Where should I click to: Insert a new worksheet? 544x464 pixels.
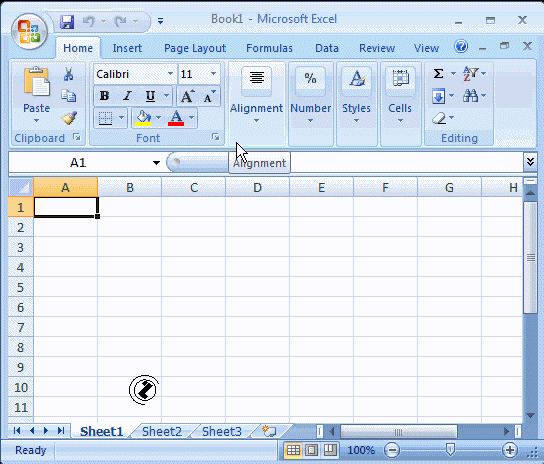[269, 431]
